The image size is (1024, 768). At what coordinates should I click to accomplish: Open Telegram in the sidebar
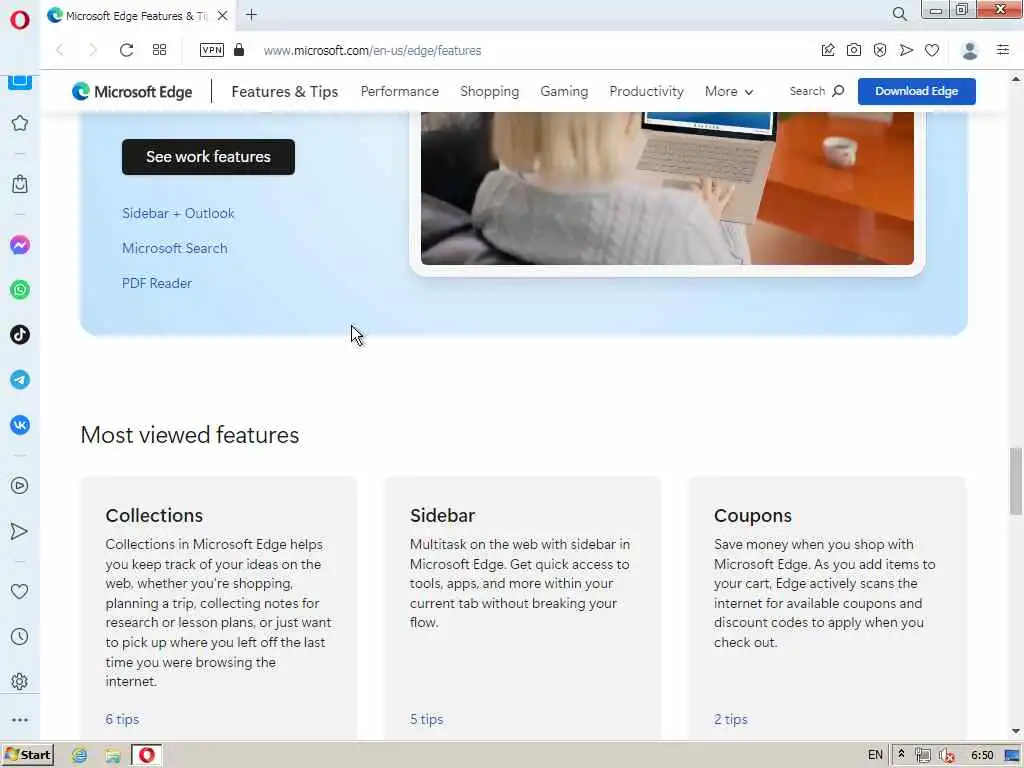tap(20, 379)
